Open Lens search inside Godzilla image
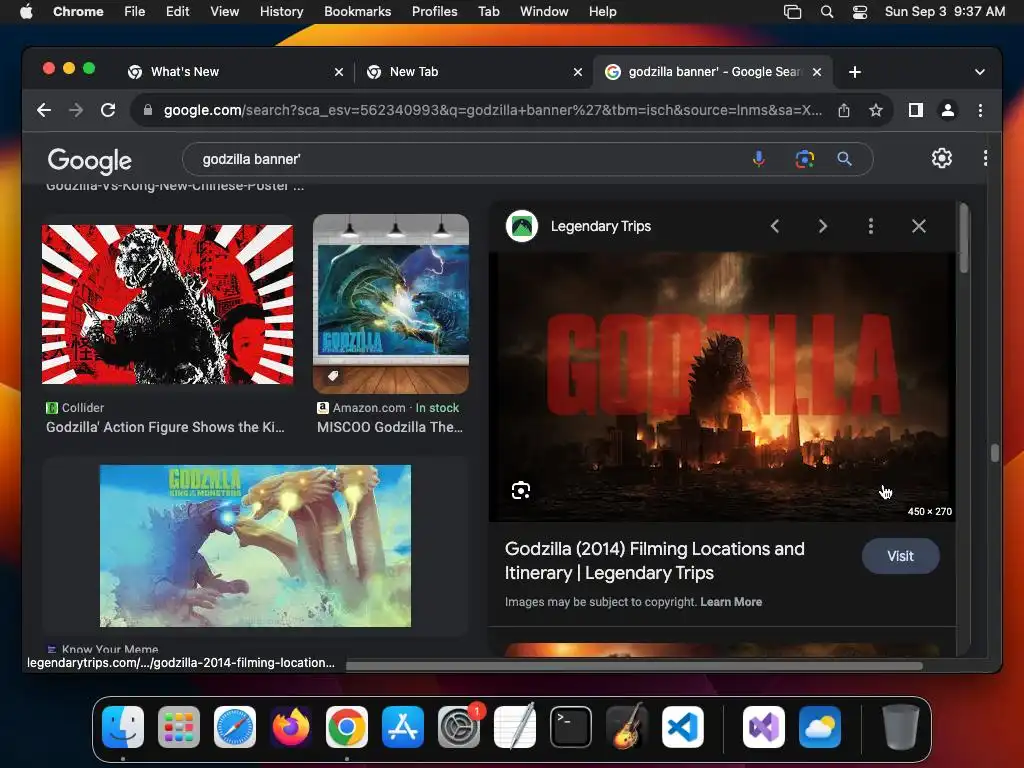Screen dimensions: 1024x768 pyautogui.click(x=520, y=490)
